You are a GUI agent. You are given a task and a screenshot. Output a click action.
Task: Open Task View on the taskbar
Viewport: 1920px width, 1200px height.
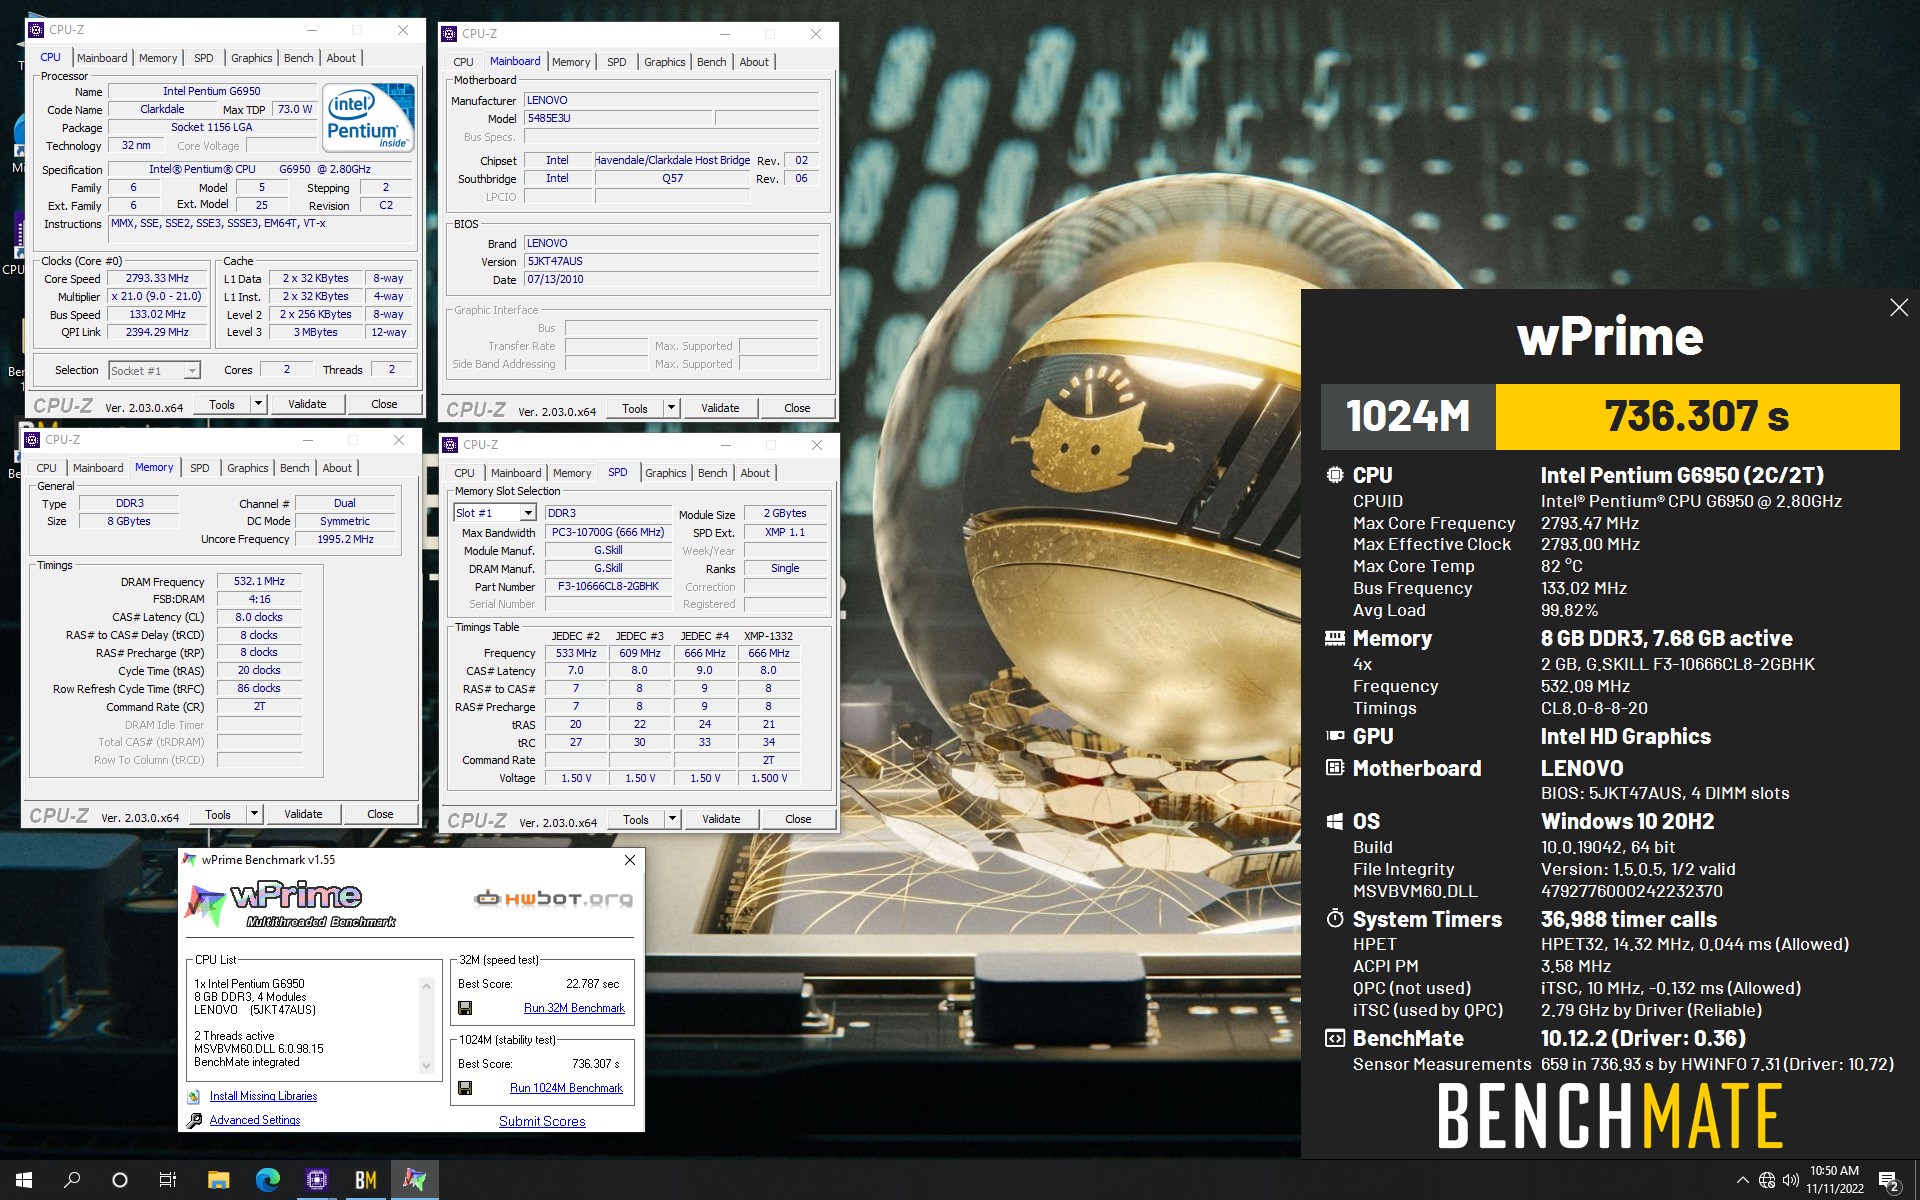tap(168, 1180)
